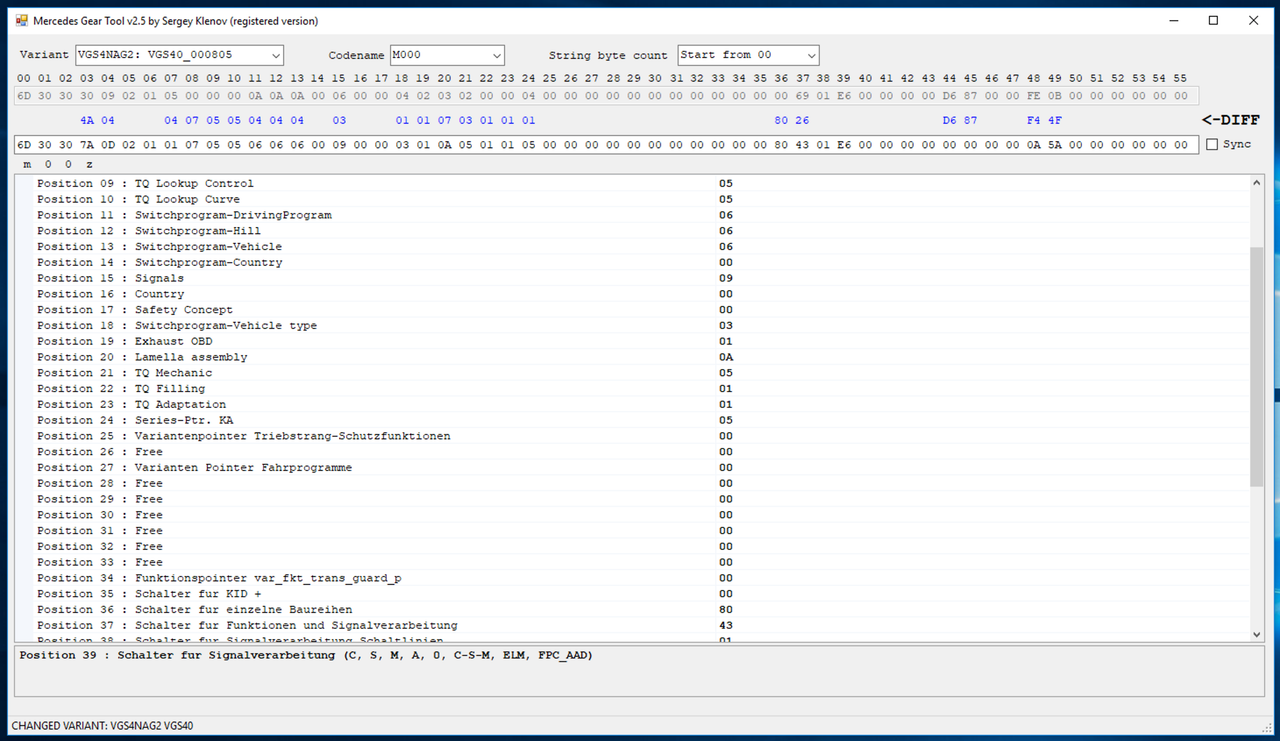Select Position 12 Switchprogram-Hill row
The height and width of the screenshot is (741, 1280).
632,231
